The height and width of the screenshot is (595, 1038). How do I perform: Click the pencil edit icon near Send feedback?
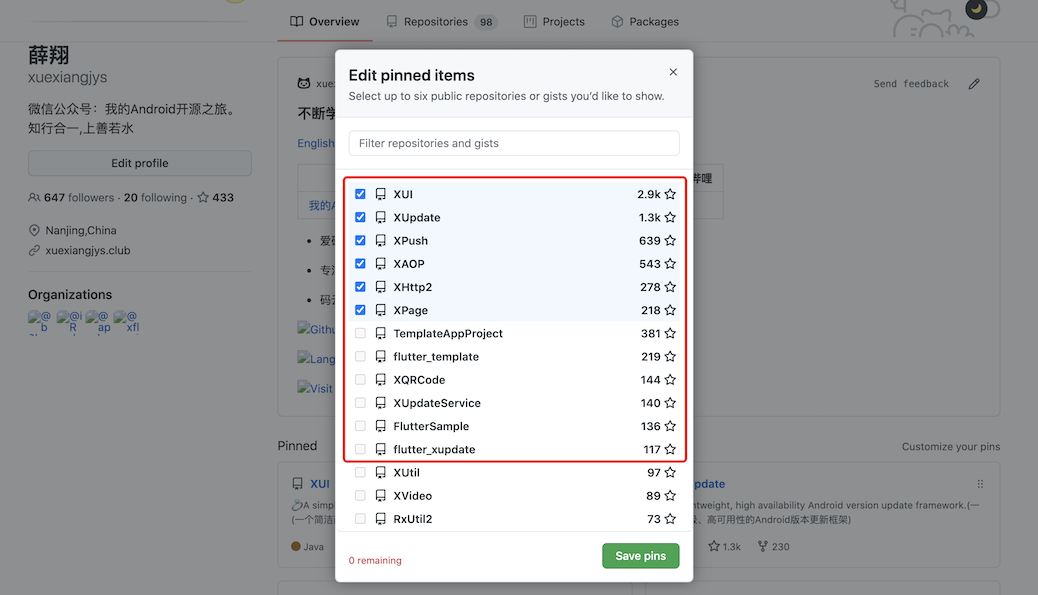click(x=974, y=84)
